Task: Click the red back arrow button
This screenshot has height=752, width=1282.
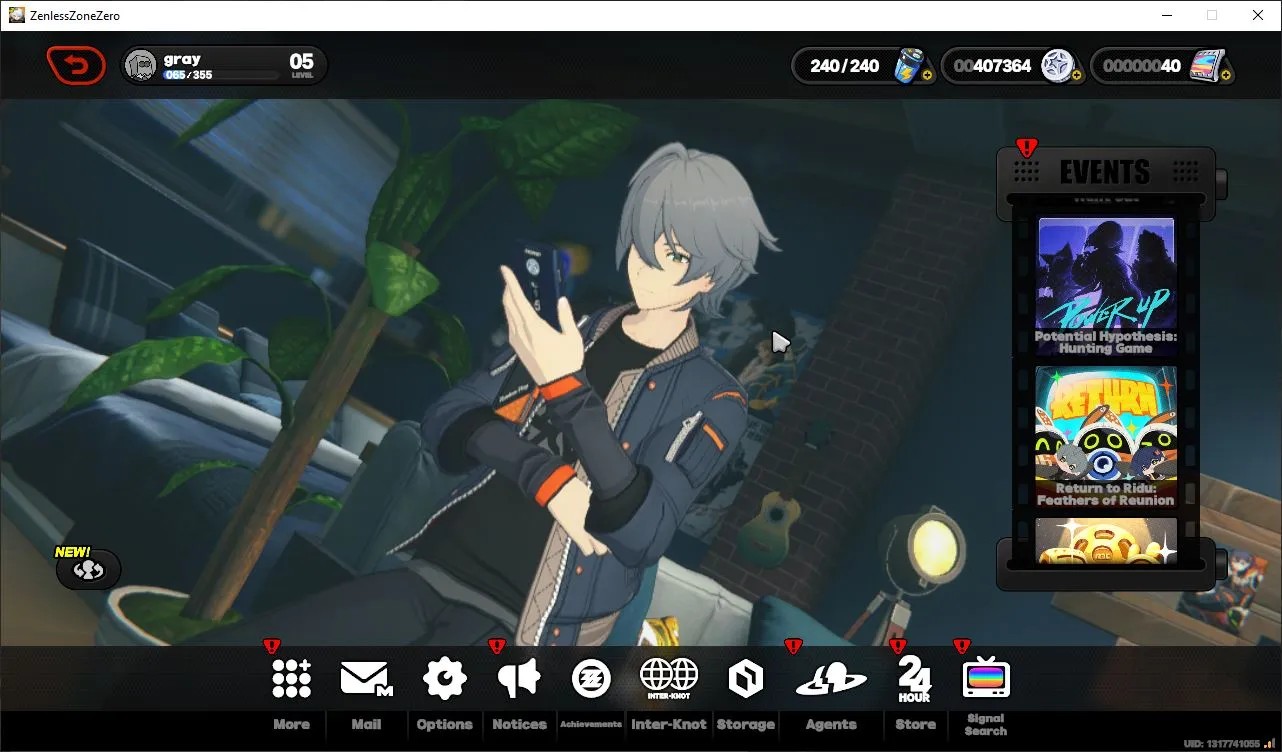Action: click(x=76, y=66)
